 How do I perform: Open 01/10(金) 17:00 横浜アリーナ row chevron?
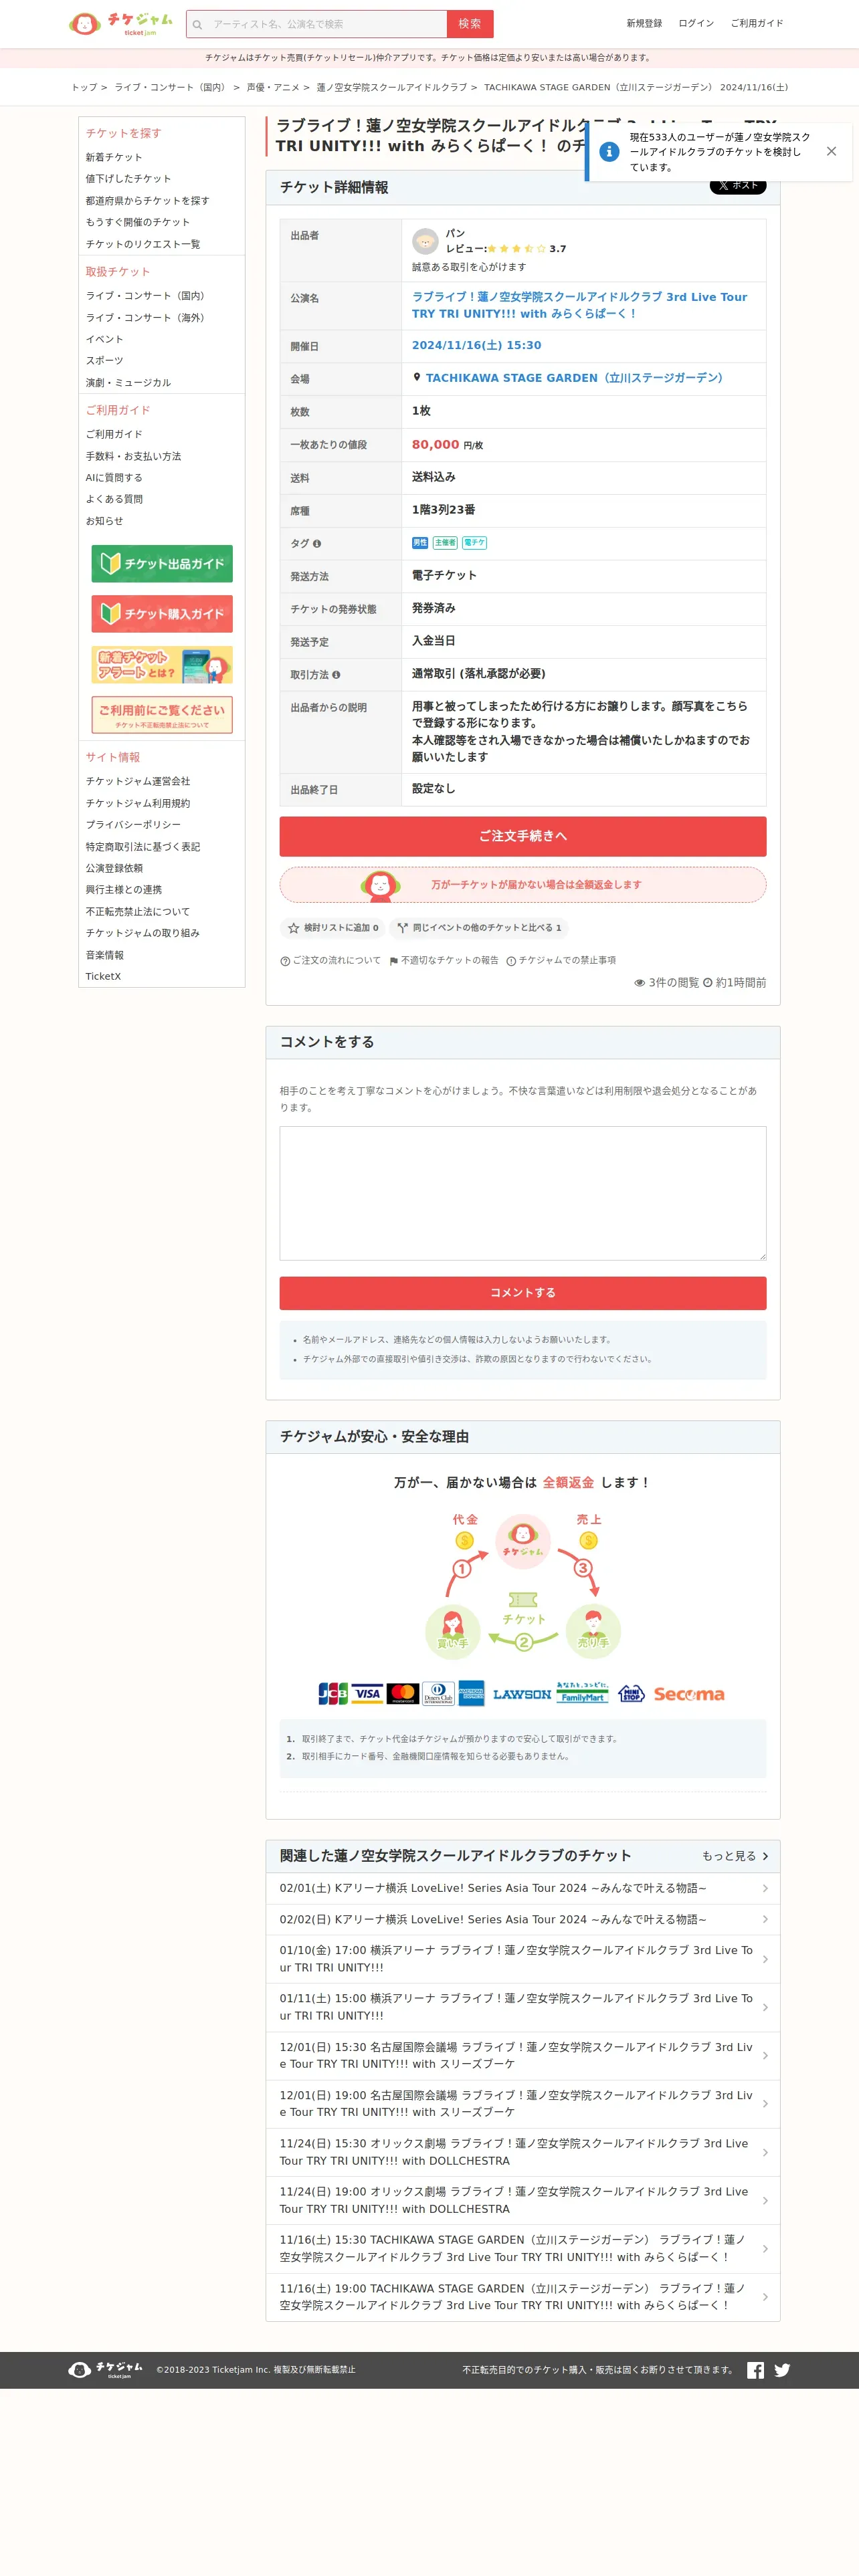click(765, 1959)
